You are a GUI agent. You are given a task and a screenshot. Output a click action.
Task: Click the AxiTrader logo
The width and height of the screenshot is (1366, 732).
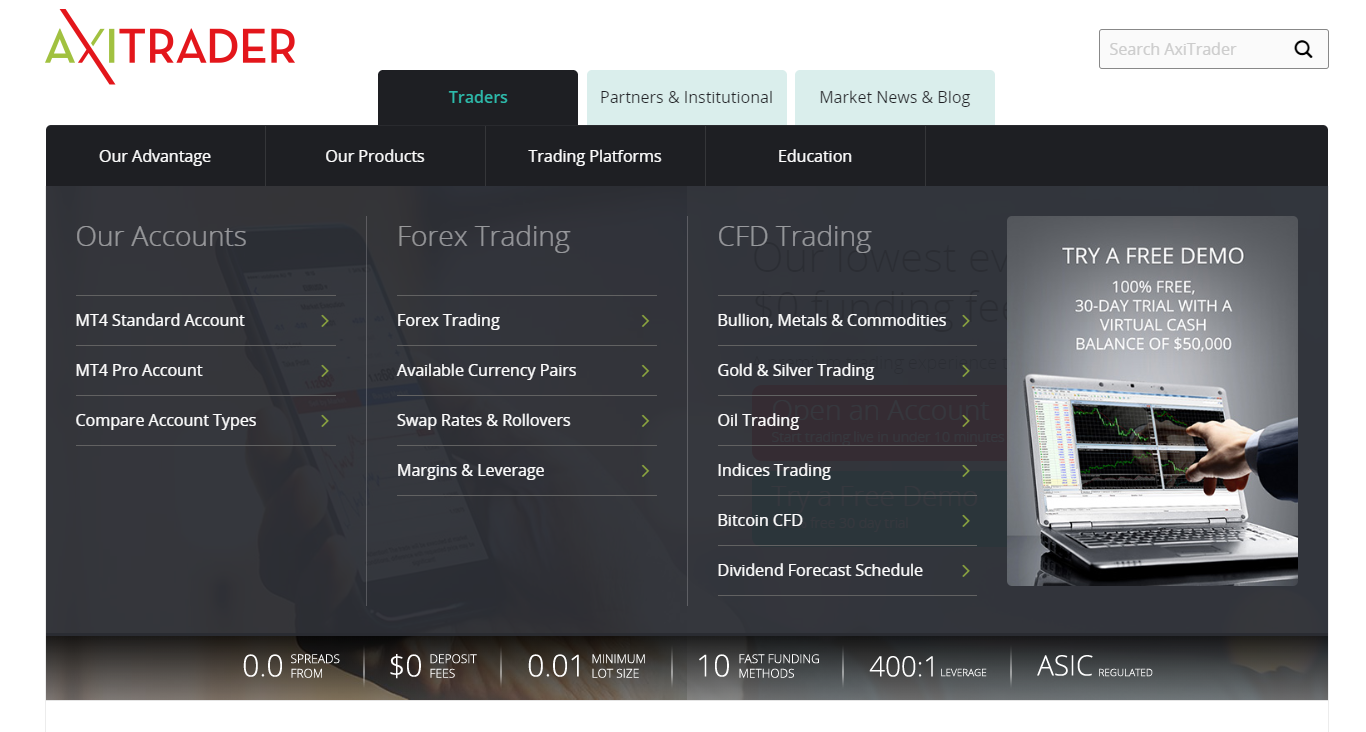click(x=170, y=47)
